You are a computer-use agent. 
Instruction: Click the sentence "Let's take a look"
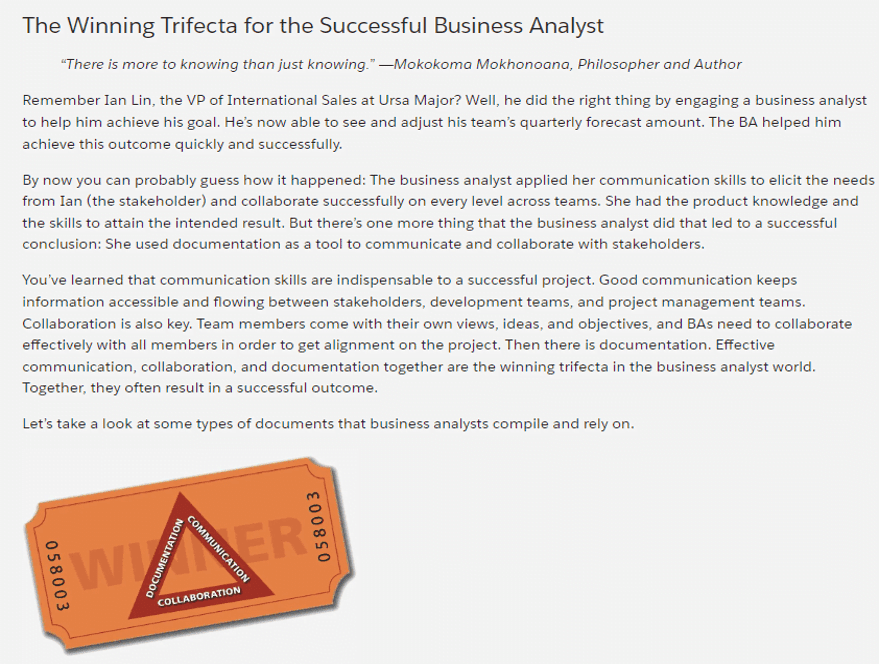pos(328,423)
